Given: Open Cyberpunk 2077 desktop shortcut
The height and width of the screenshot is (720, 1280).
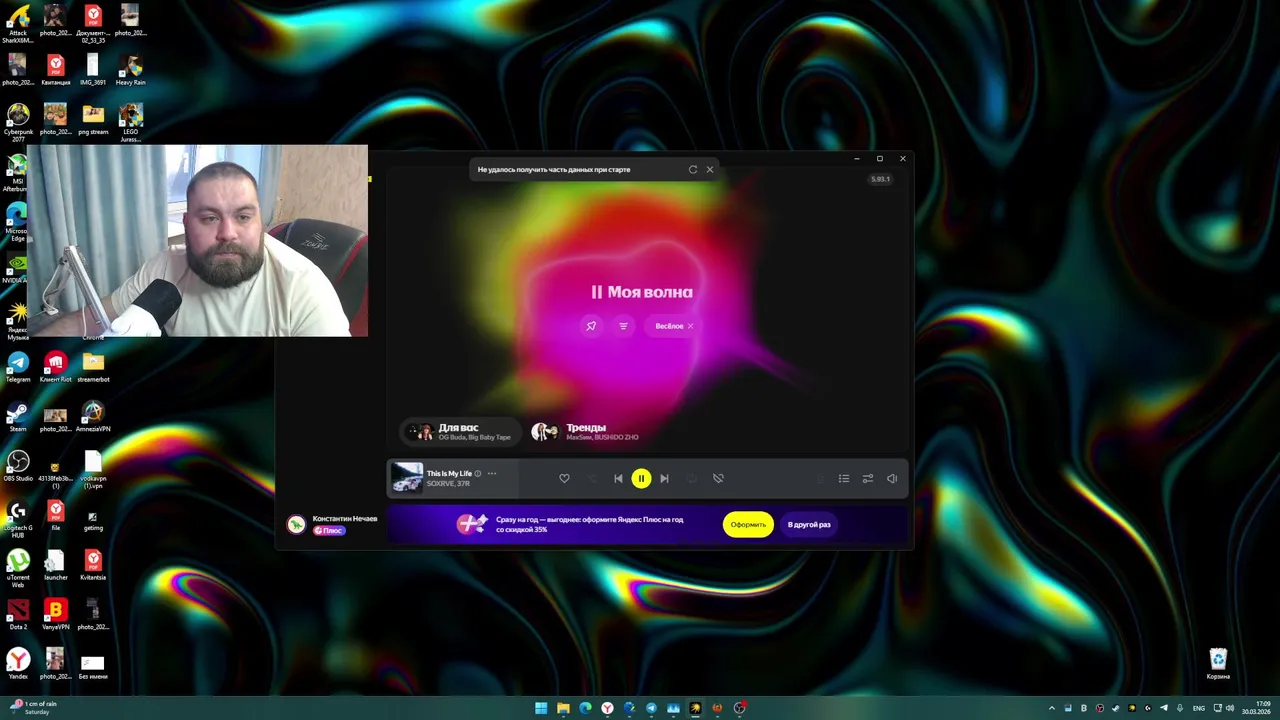Looking at the screenshot, I should tap(18, 120).
